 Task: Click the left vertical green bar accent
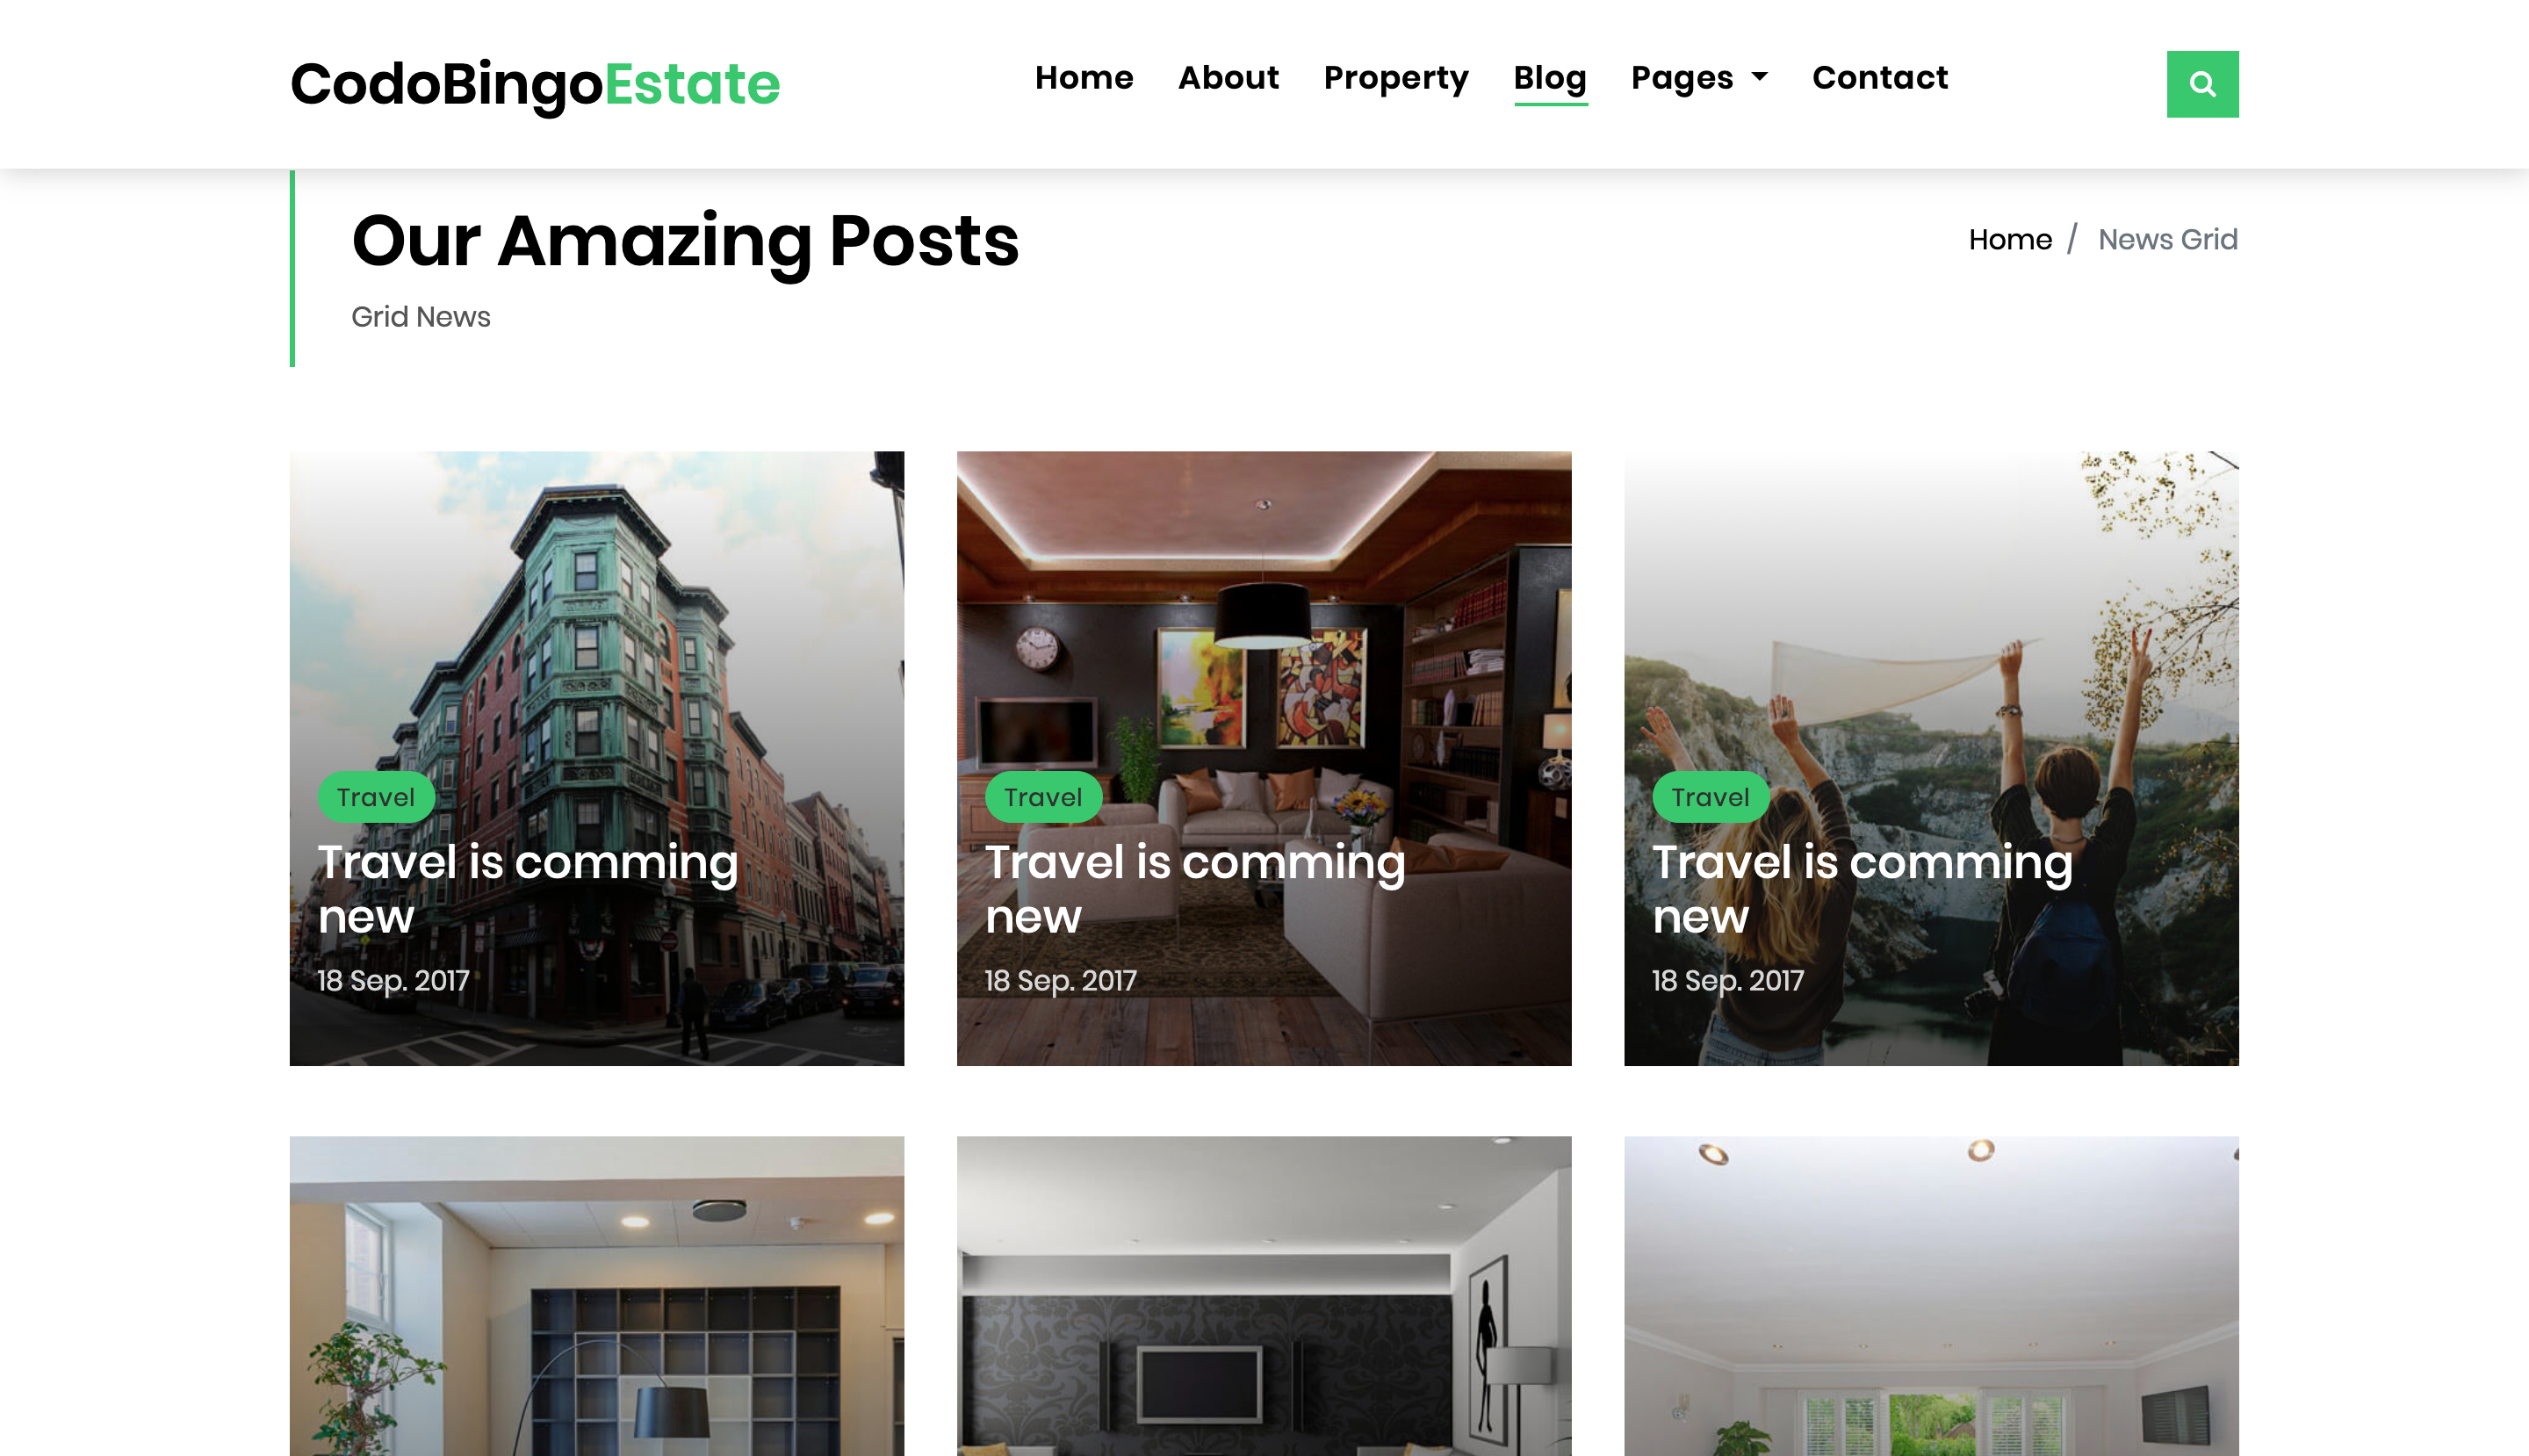tap(292, 268)
